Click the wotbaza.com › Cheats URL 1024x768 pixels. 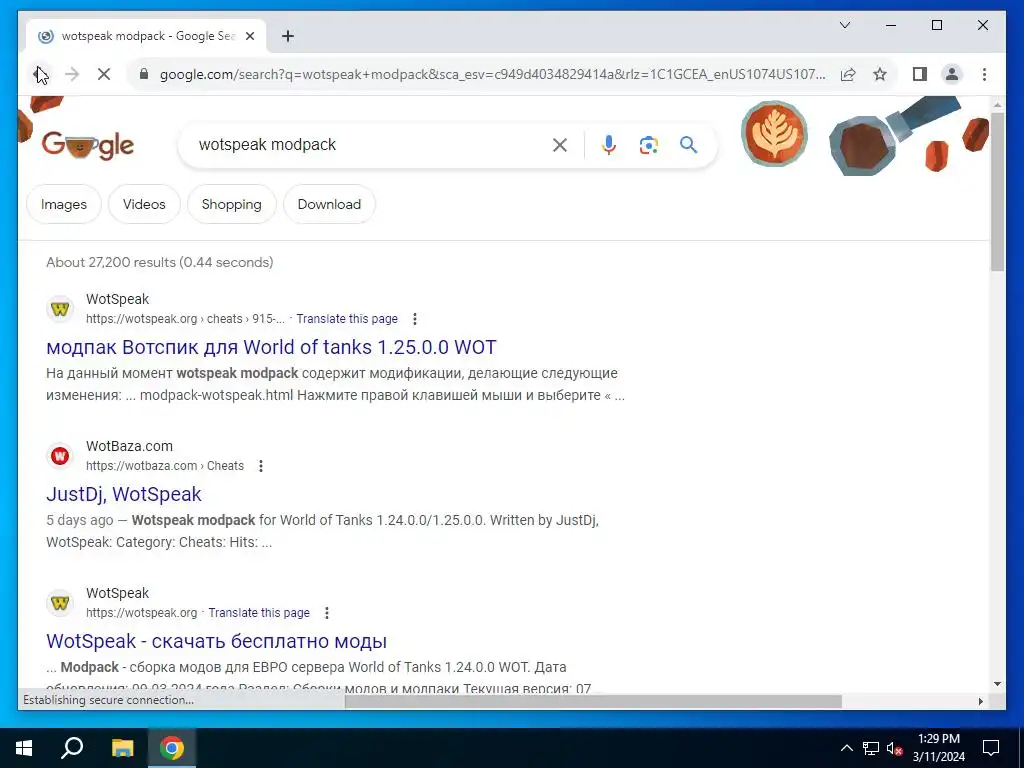click(x=165, y=466)
